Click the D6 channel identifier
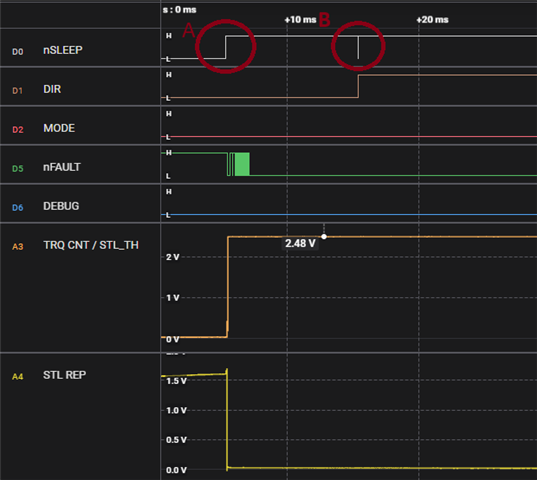Screen dimensions: 537x480 18,208
